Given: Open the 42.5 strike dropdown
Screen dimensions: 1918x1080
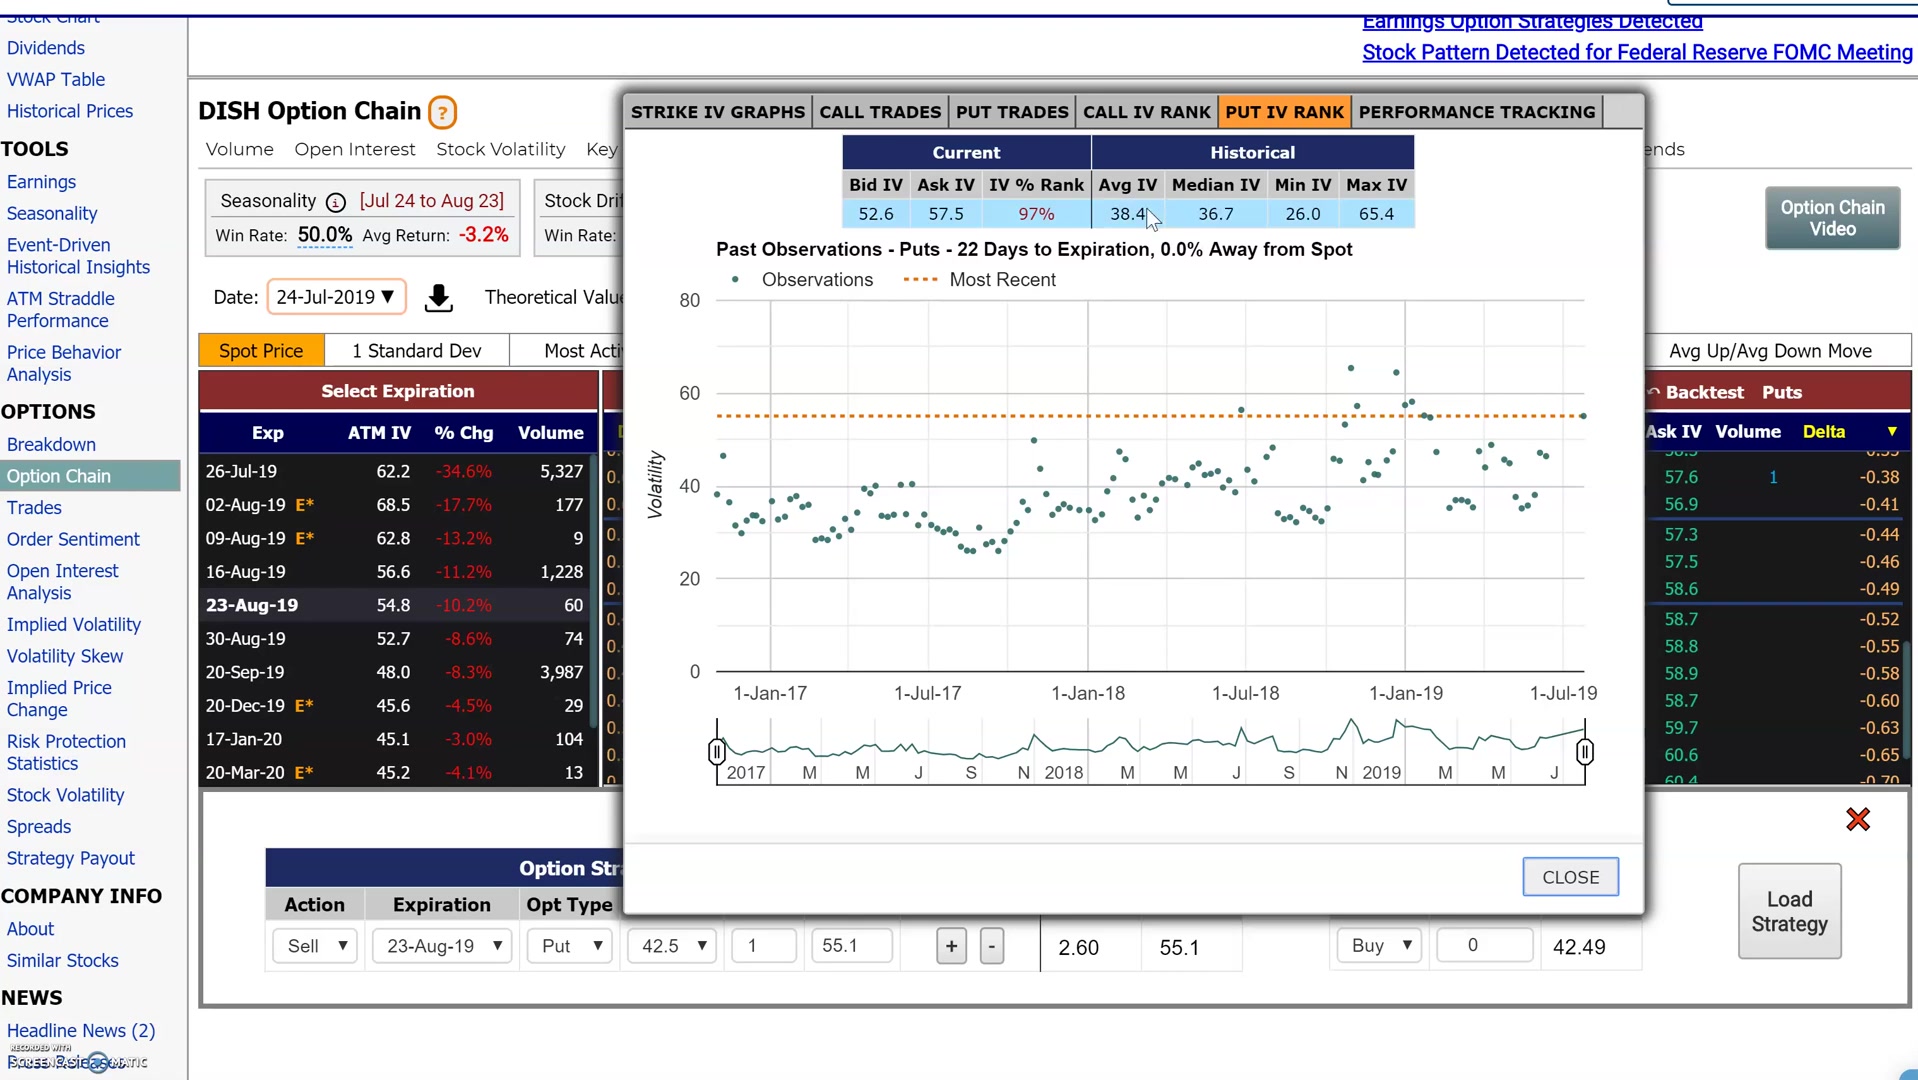Looking at the screenshot, I should pos(672,946).
